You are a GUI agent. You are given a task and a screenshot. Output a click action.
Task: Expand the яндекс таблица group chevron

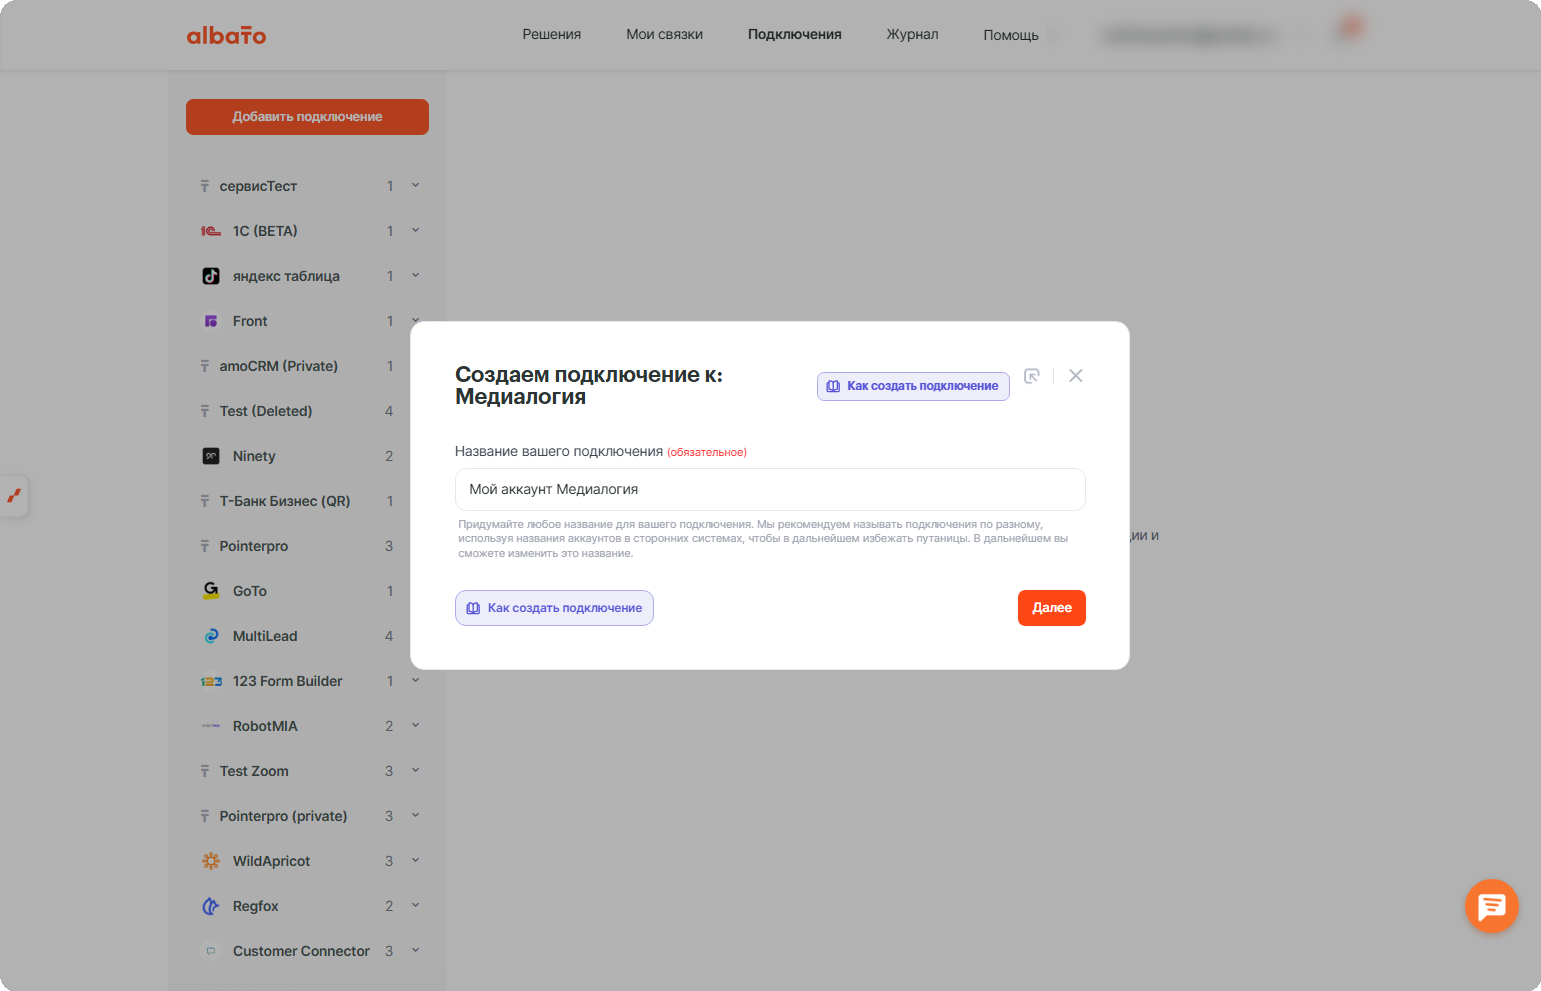coord(416,275)
